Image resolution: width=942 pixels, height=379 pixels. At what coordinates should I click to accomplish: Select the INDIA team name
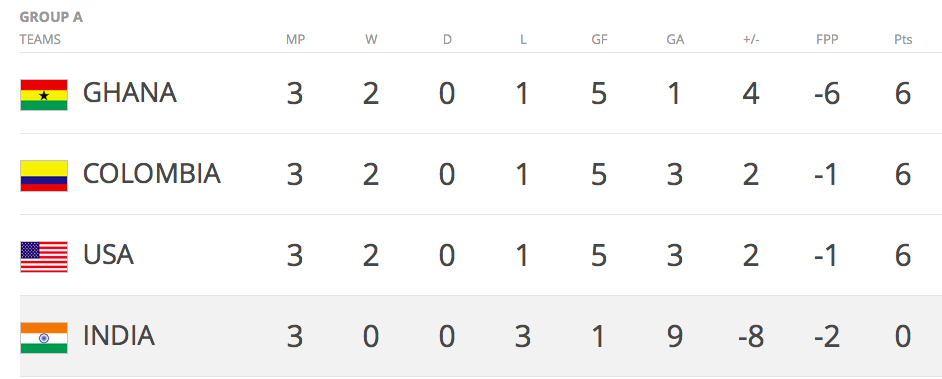(x=119, y=336)
